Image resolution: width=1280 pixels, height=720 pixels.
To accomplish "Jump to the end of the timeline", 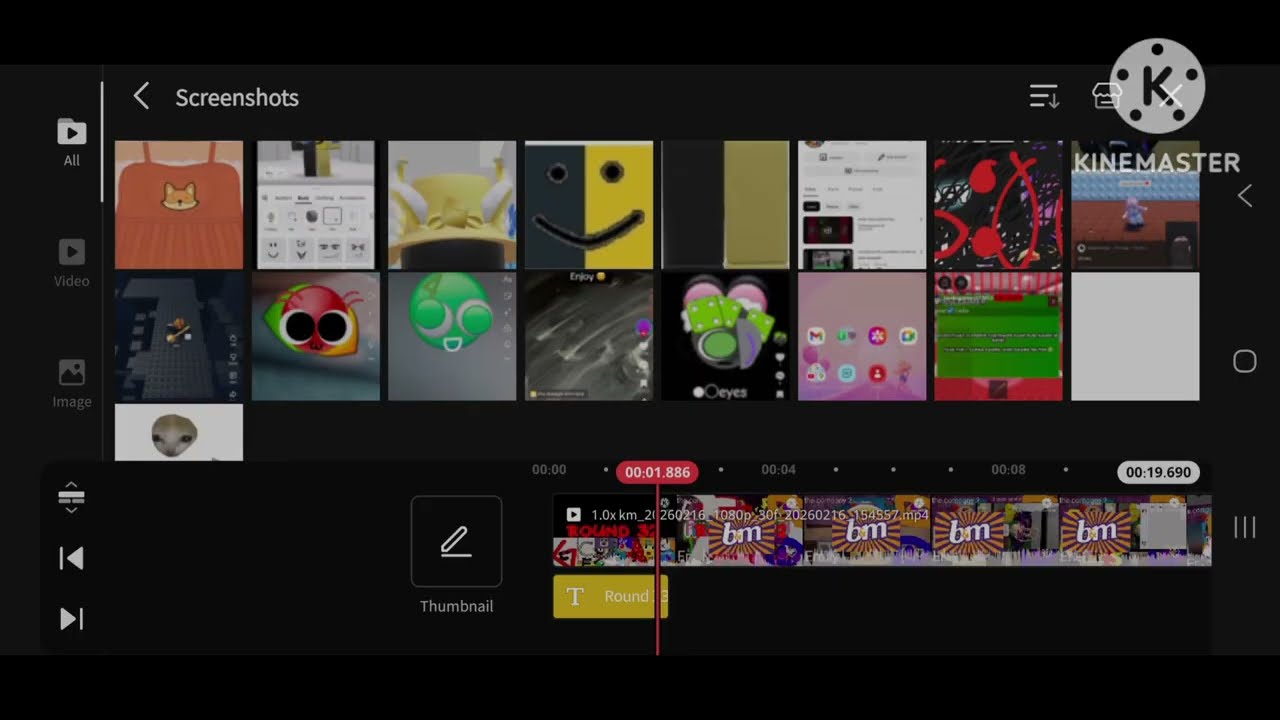I will (71, 619).
